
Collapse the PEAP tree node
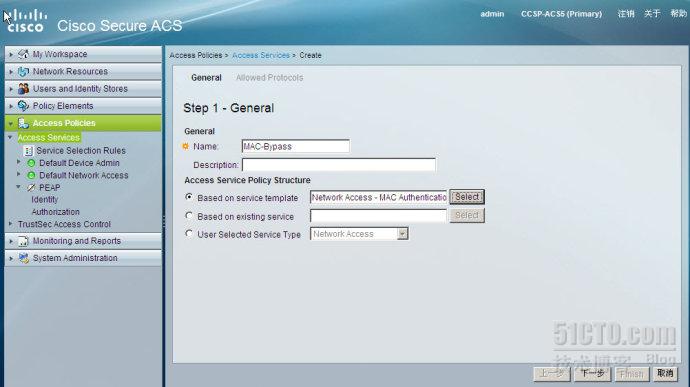18,187
